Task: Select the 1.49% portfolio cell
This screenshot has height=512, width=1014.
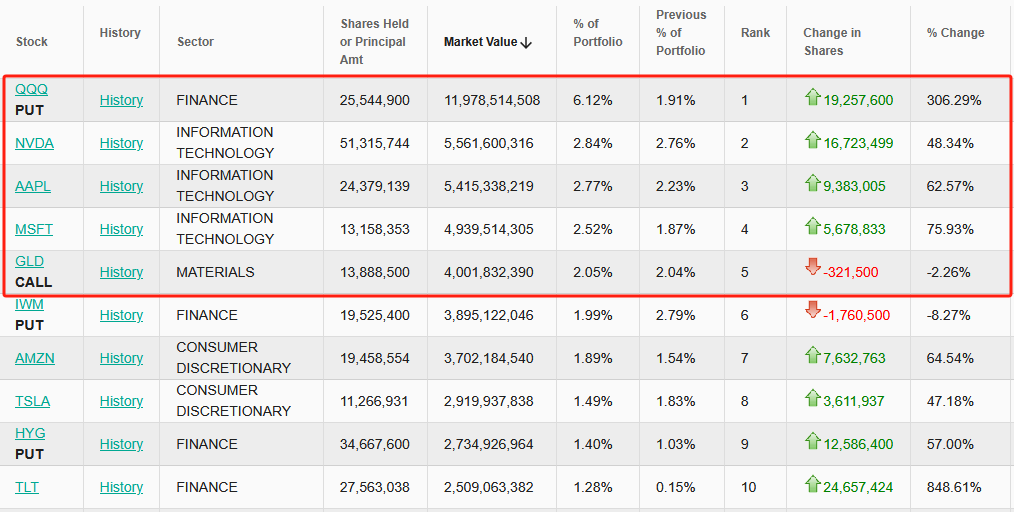Action: coord(592,401)
